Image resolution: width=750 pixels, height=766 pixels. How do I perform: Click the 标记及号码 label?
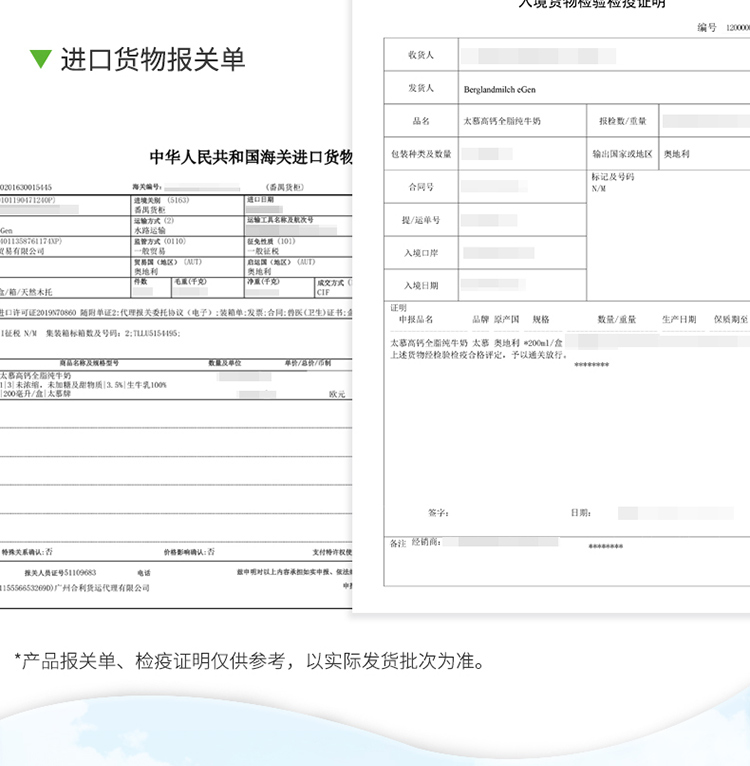(x=613, y=177)
